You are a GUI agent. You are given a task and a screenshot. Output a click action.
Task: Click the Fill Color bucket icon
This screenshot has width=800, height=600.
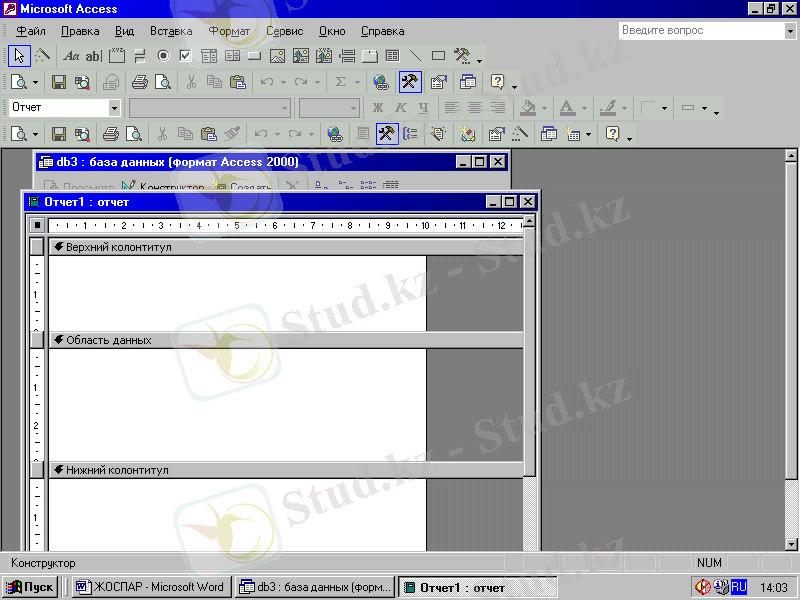[531, 108]
